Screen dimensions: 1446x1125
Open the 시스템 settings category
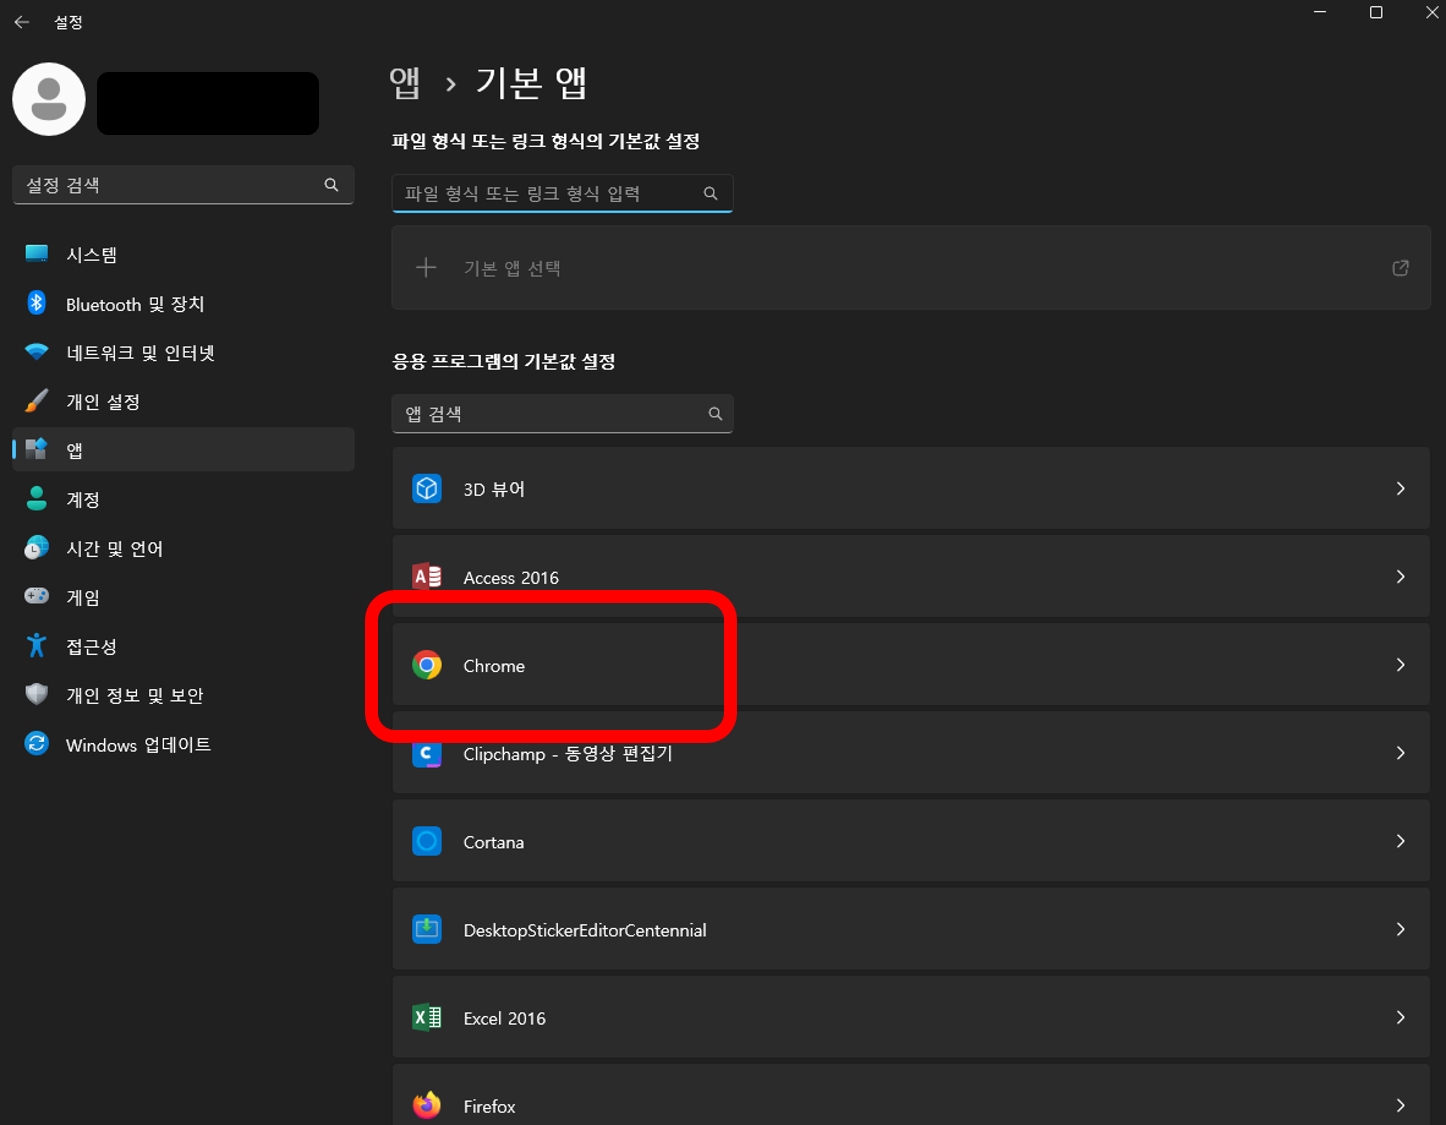click(x=183, y=254)
